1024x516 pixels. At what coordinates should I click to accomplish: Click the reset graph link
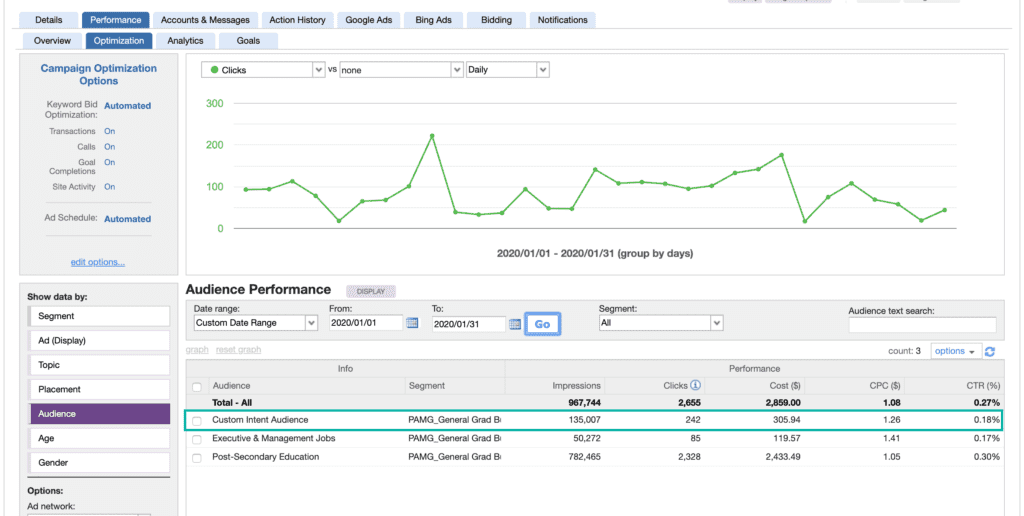(x=238, y=350)
